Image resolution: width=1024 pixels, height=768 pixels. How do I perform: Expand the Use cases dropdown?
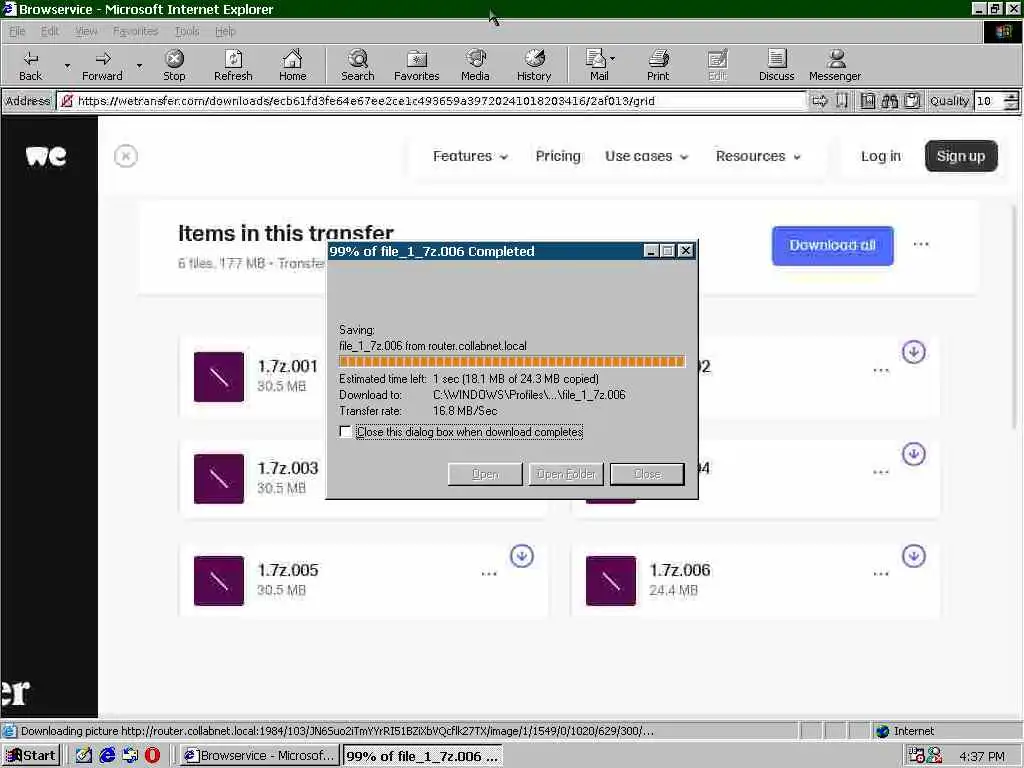point(647,156)
